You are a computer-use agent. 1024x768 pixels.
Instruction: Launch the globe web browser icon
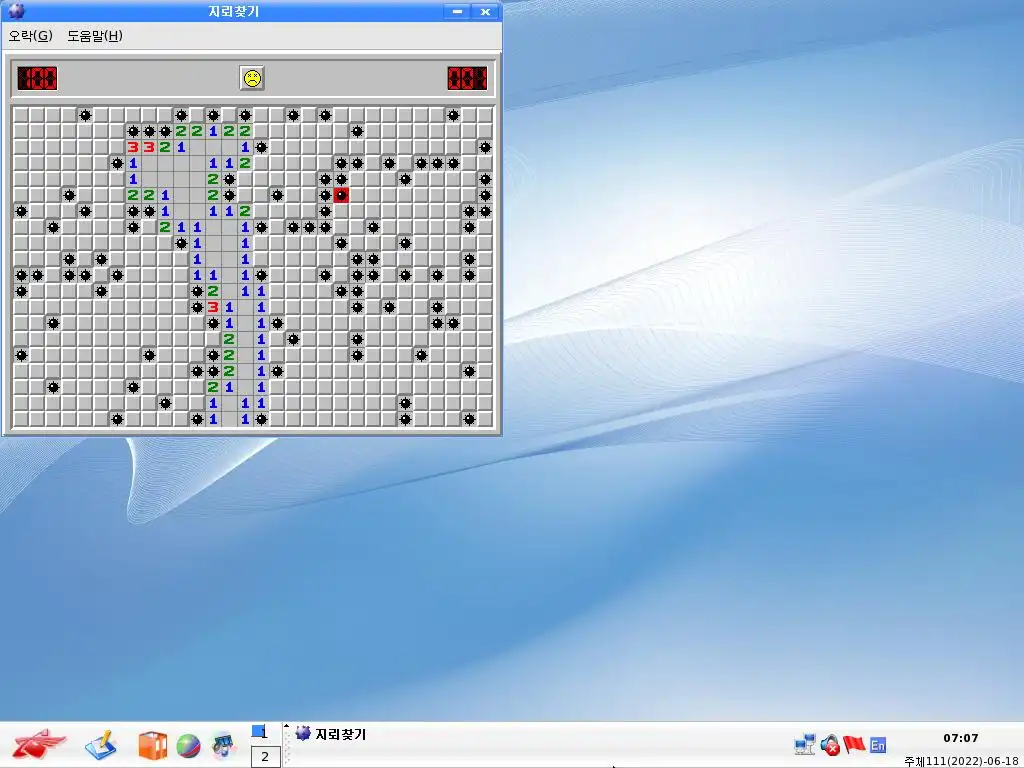coord(188,746)
